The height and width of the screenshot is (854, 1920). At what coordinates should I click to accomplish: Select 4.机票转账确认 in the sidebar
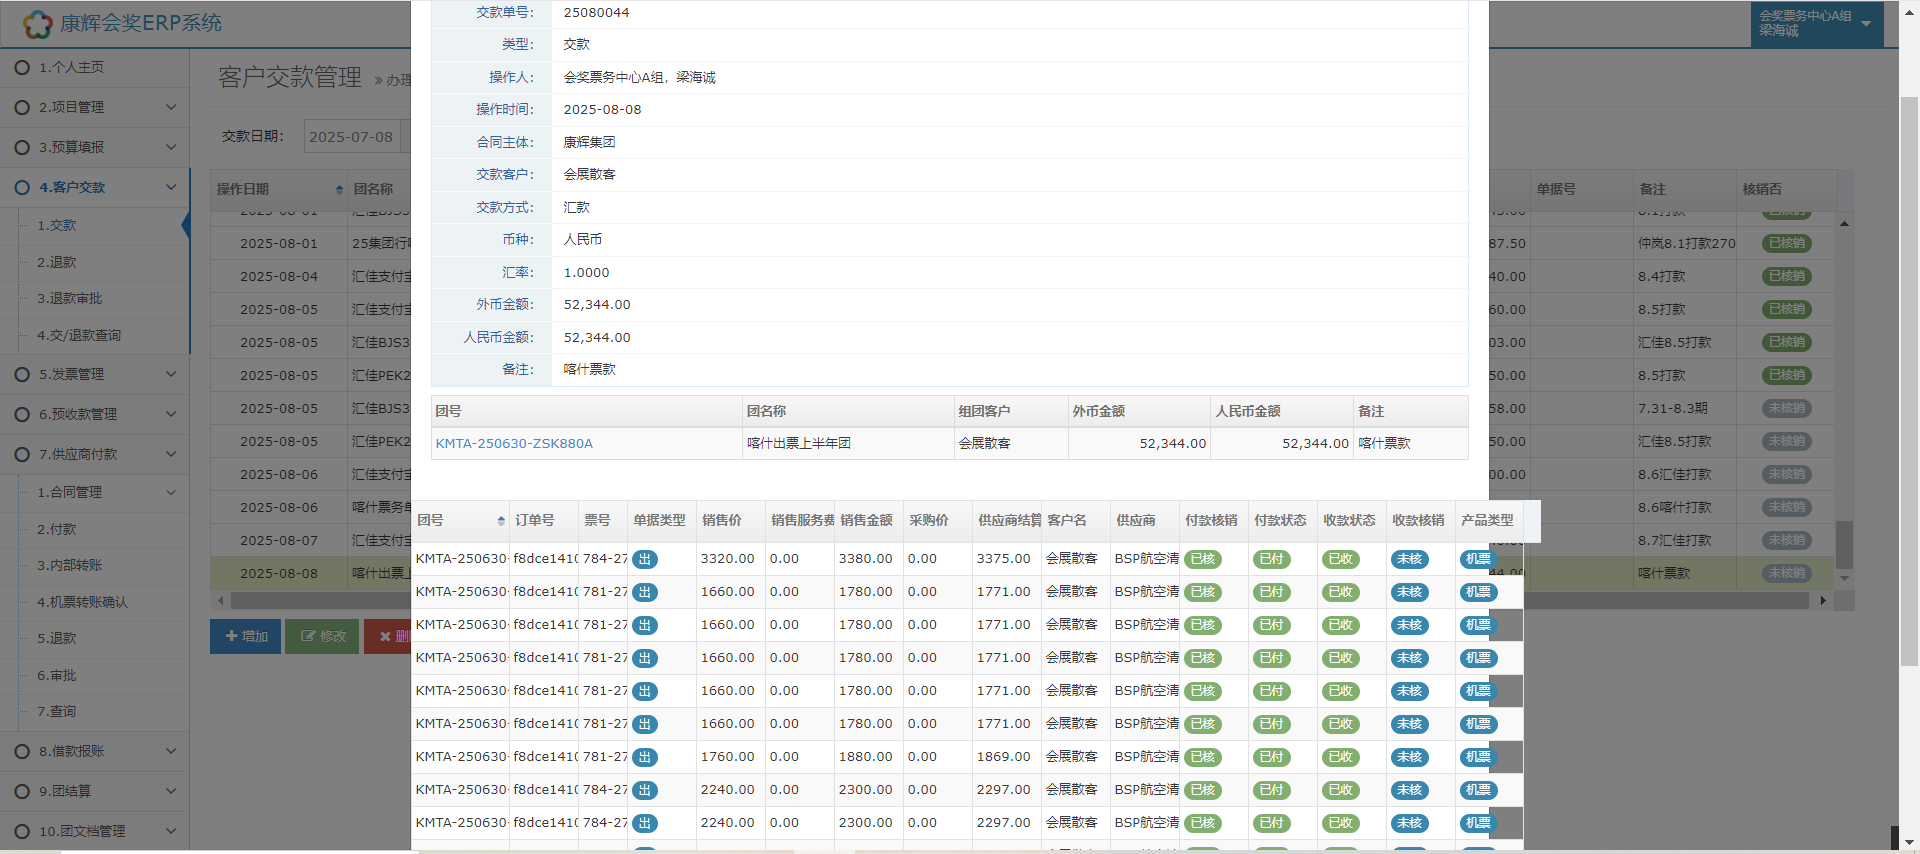click(x=82, y=602)
